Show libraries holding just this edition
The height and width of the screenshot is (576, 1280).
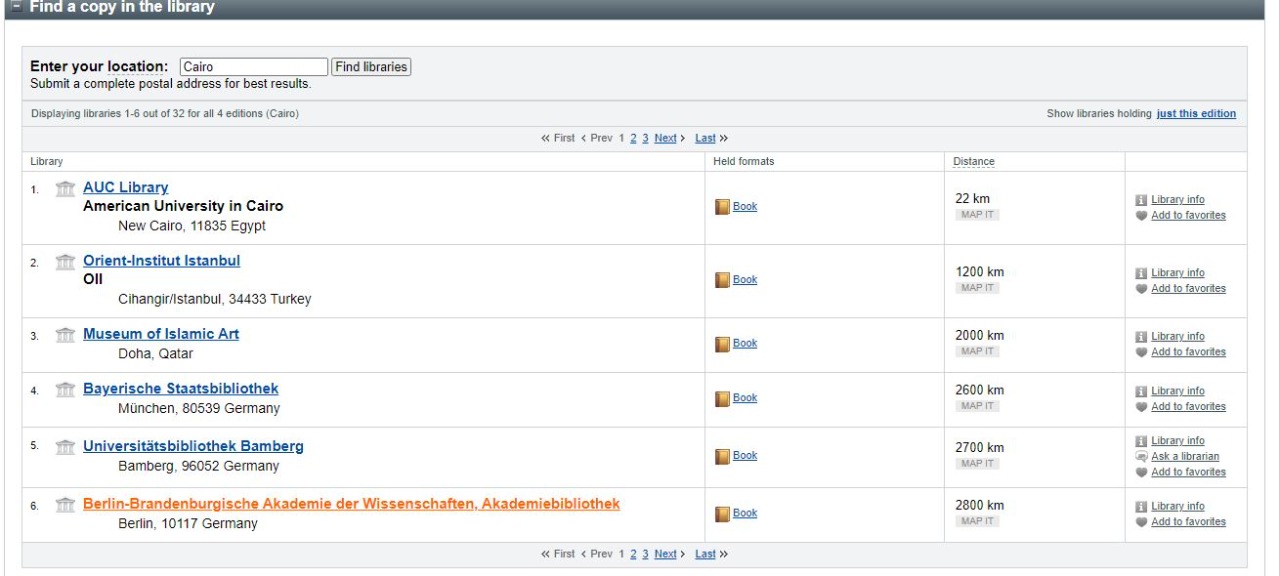tap(1196, 114)
